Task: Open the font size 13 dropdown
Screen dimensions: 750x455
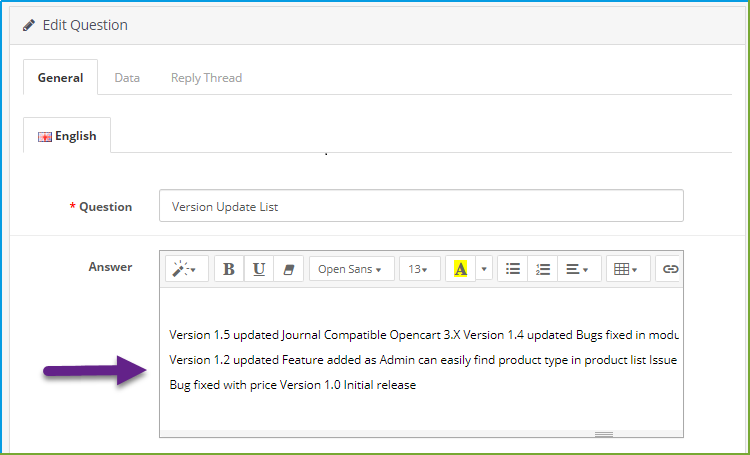Action: tap(419, 269)
